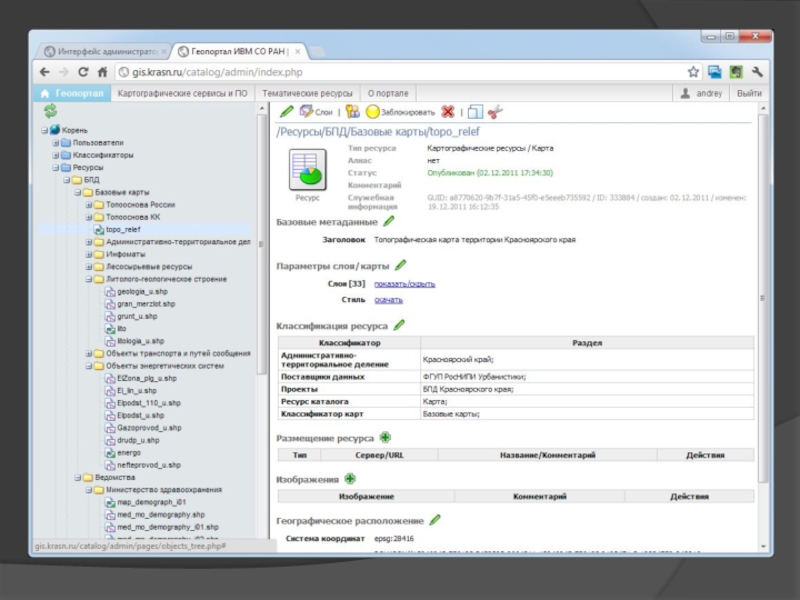Delete resource with red X icon

pos(448,113)
